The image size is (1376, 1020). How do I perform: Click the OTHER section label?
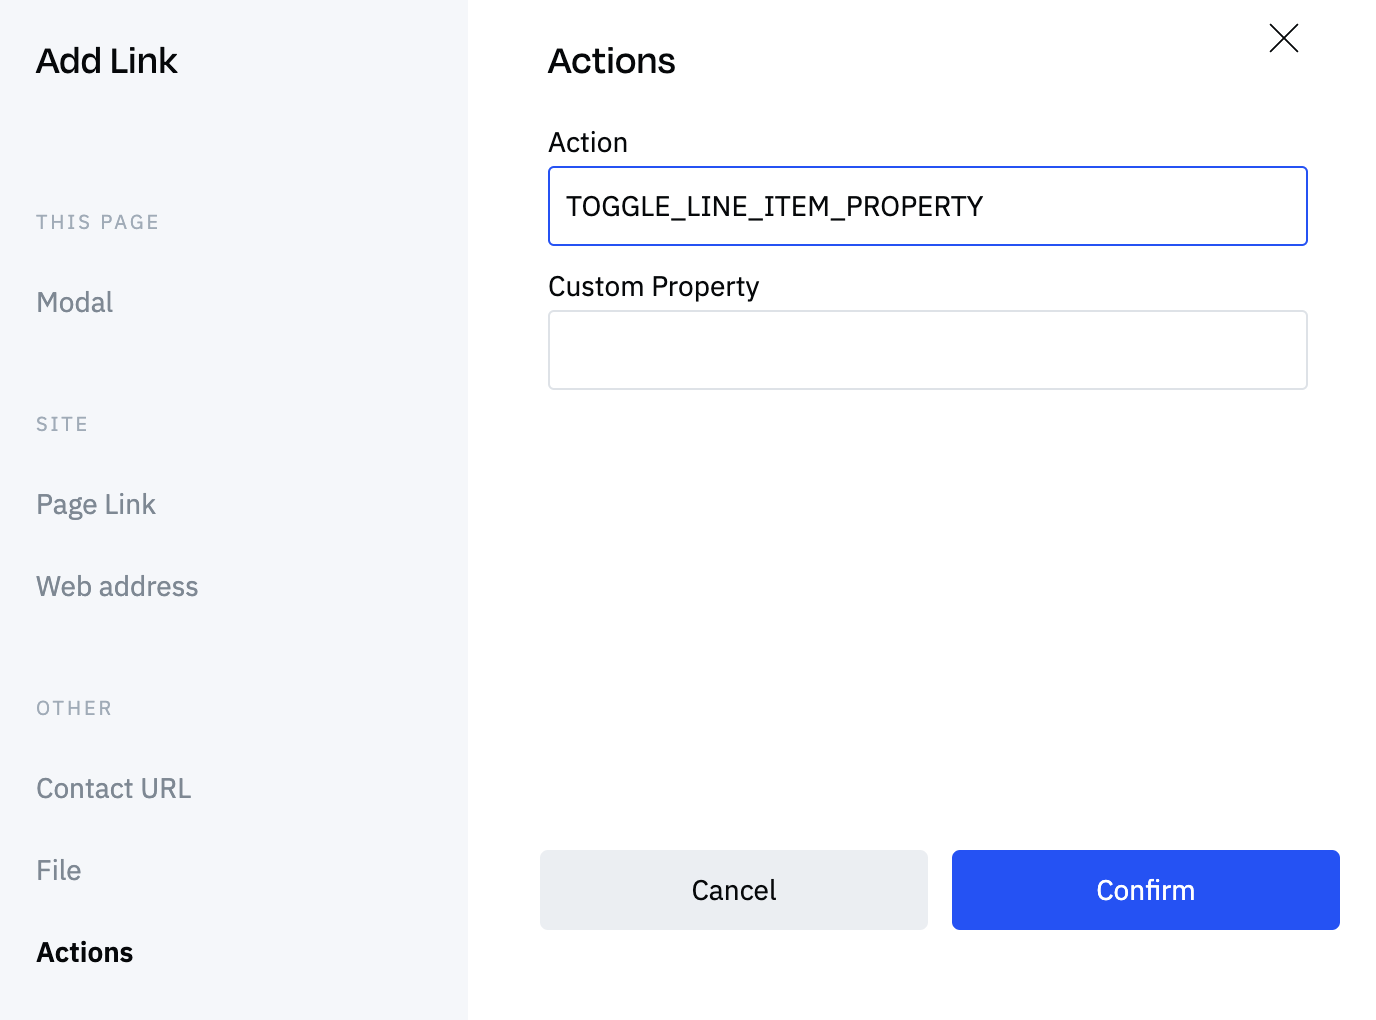[74, 708]
